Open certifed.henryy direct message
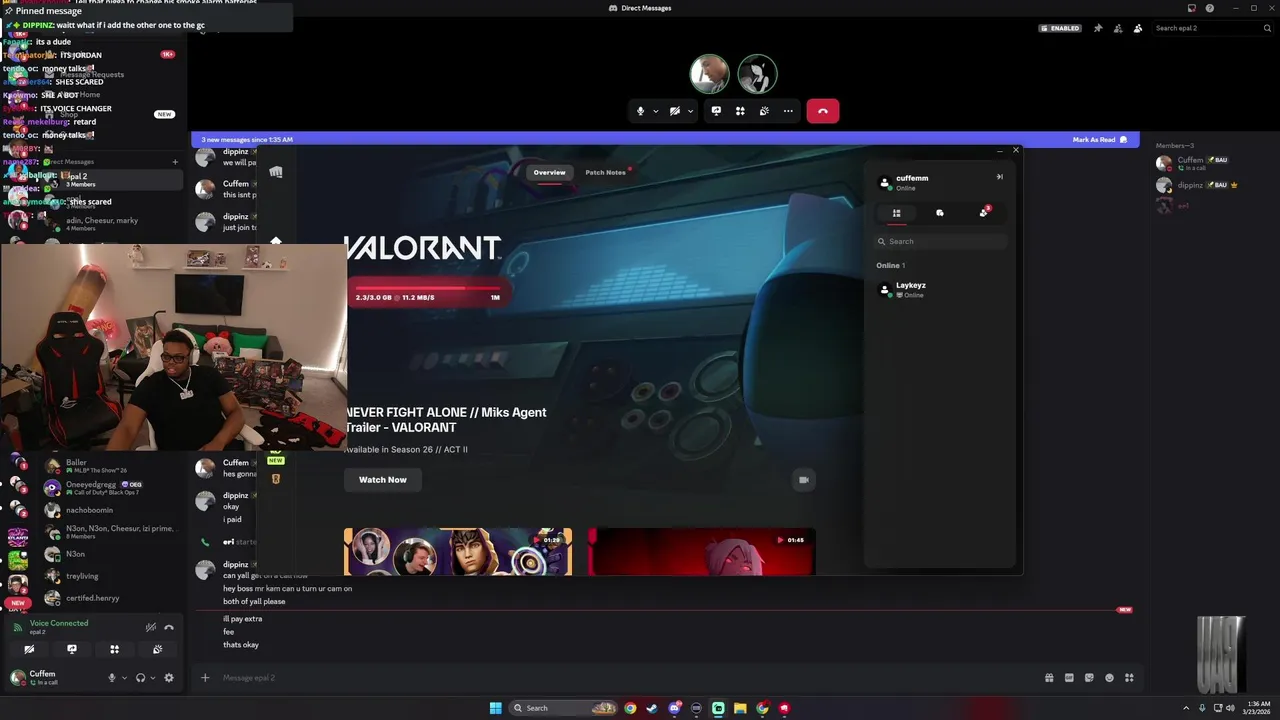This screenshot has height=720, width=1280. point(110,598)
